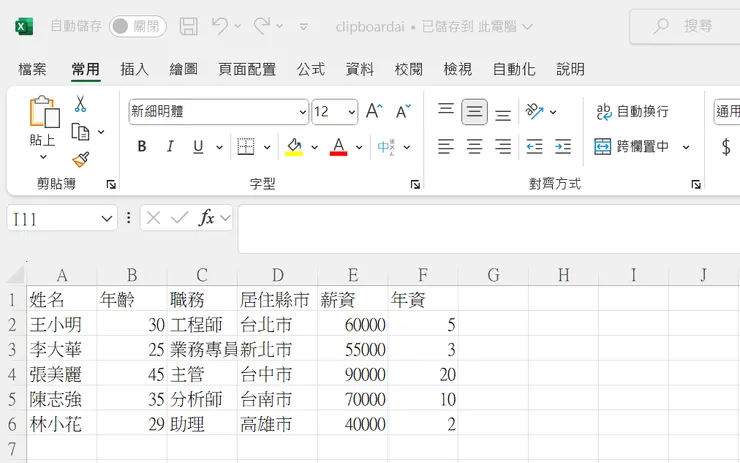Click the Decrease Font Size icon

403,111
